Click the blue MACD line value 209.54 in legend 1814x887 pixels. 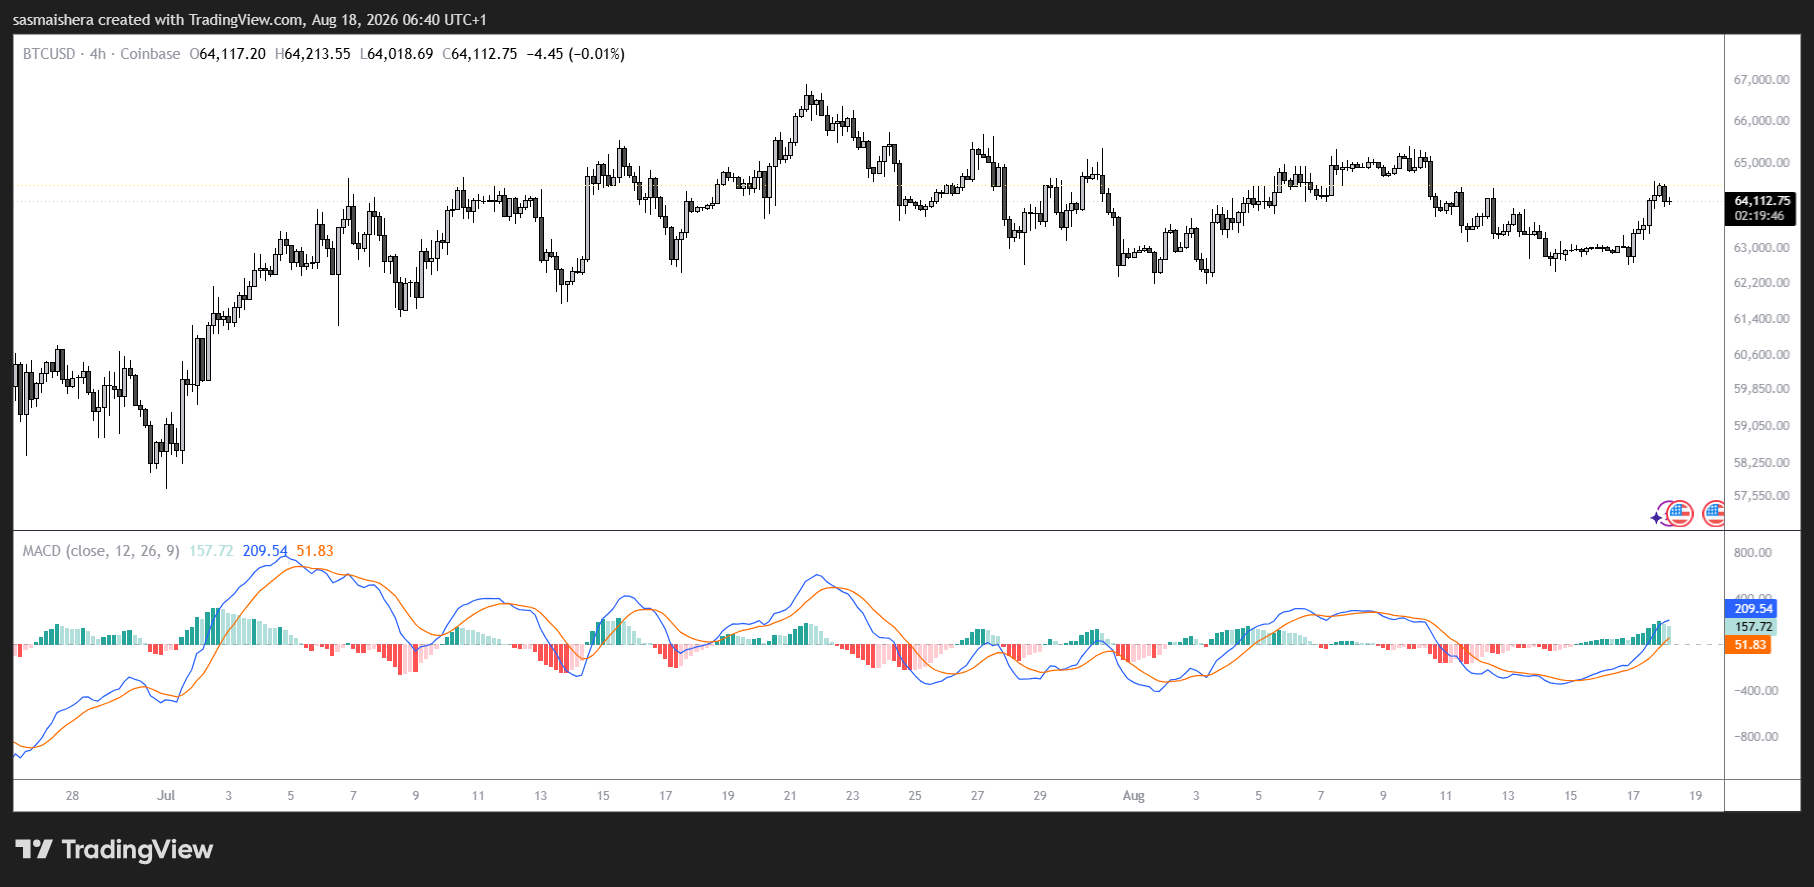[265, 551]
